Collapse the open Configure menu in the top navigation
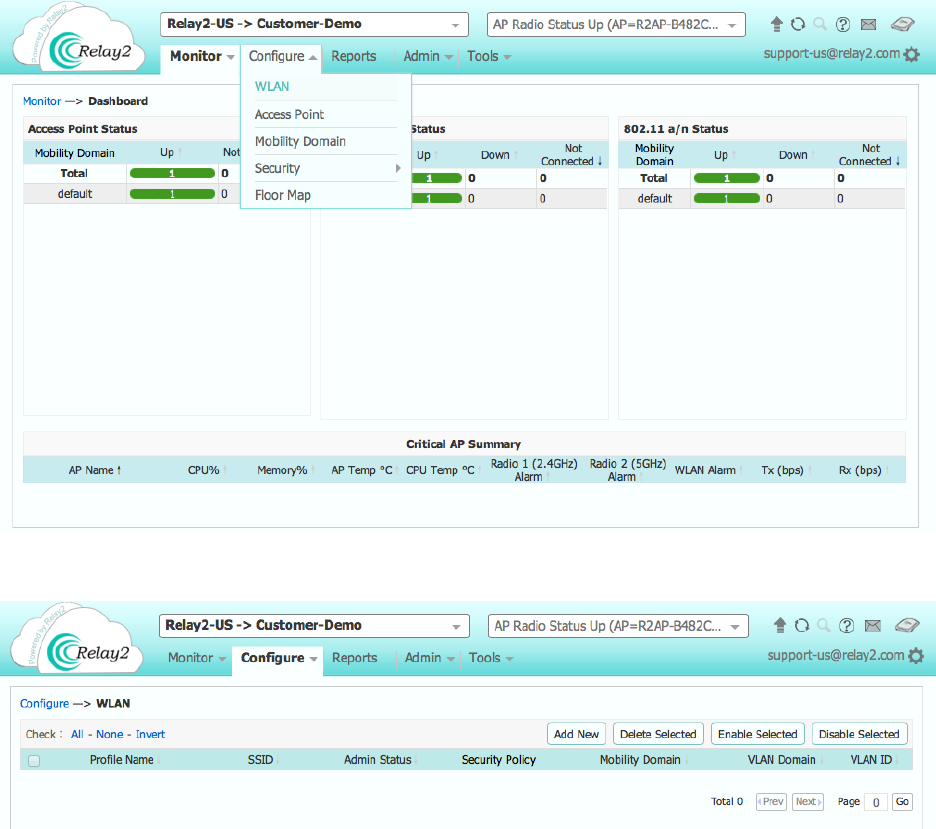 pos(282,57)
